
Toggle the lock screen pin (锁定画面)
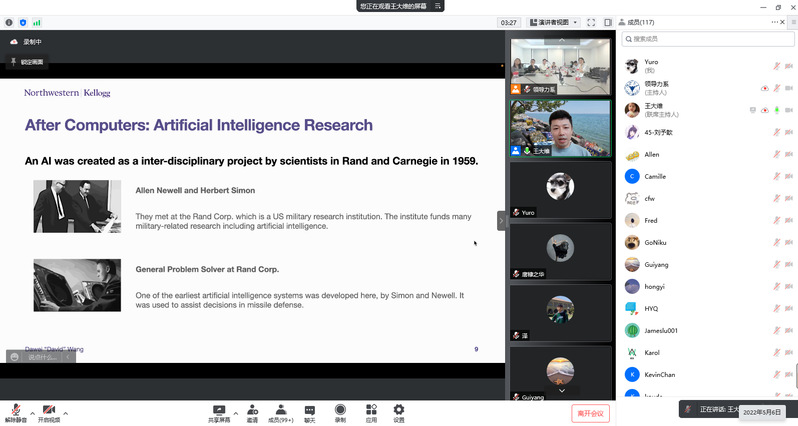[26, 62]
